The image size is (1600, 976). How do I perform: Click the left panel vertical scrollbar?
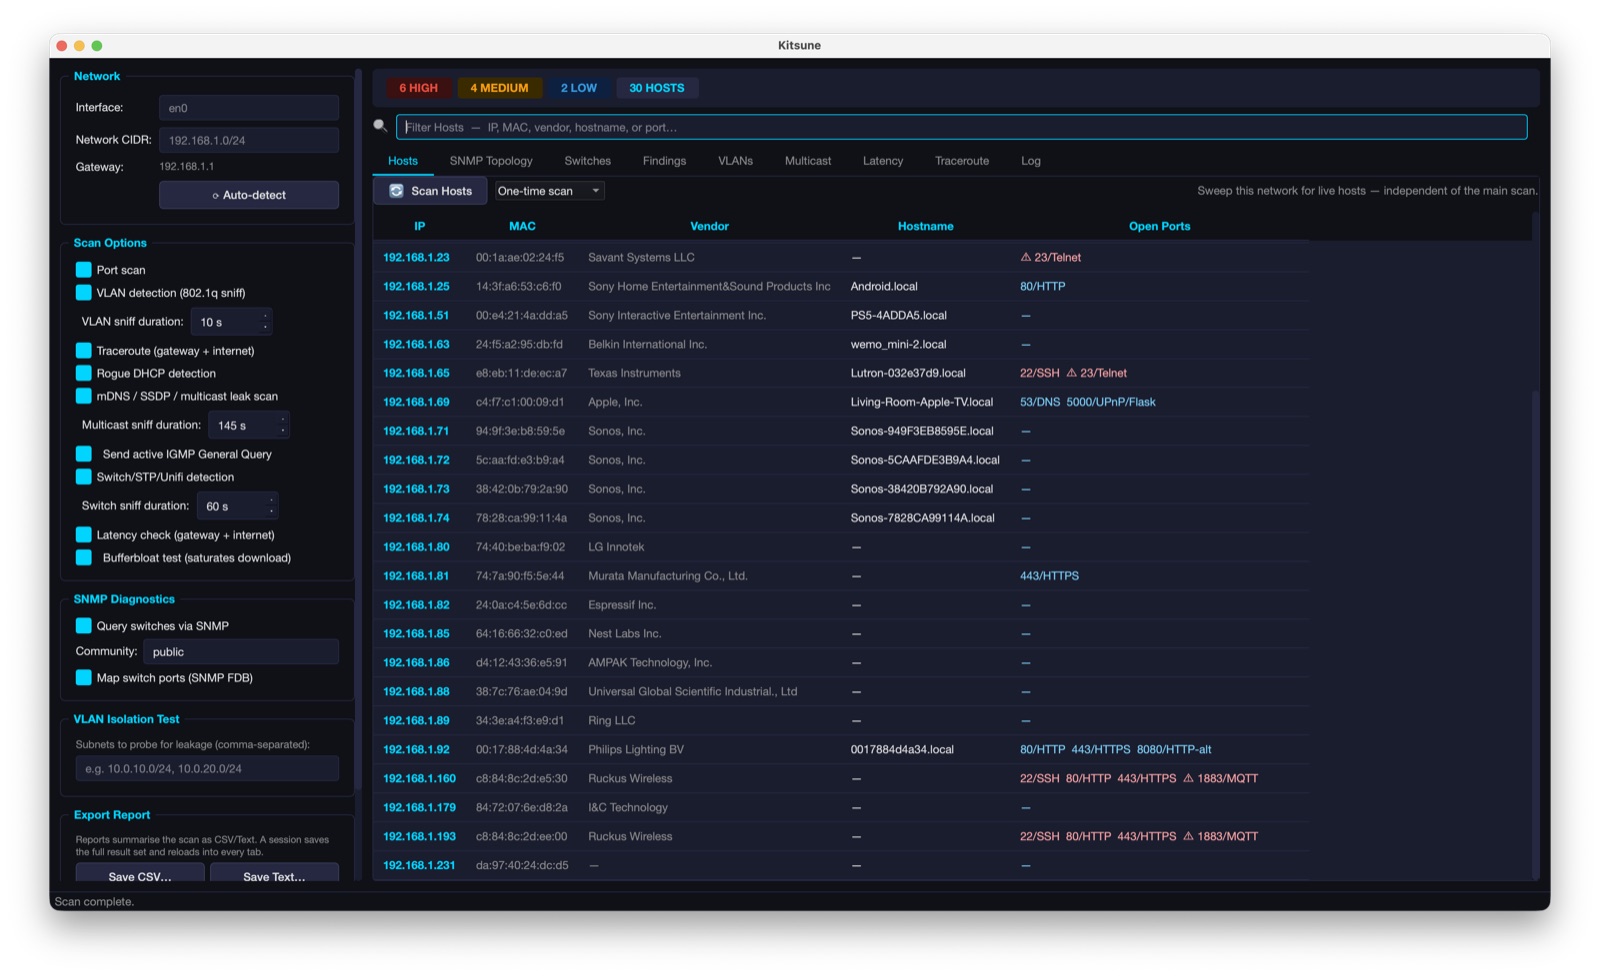point(358,430)
